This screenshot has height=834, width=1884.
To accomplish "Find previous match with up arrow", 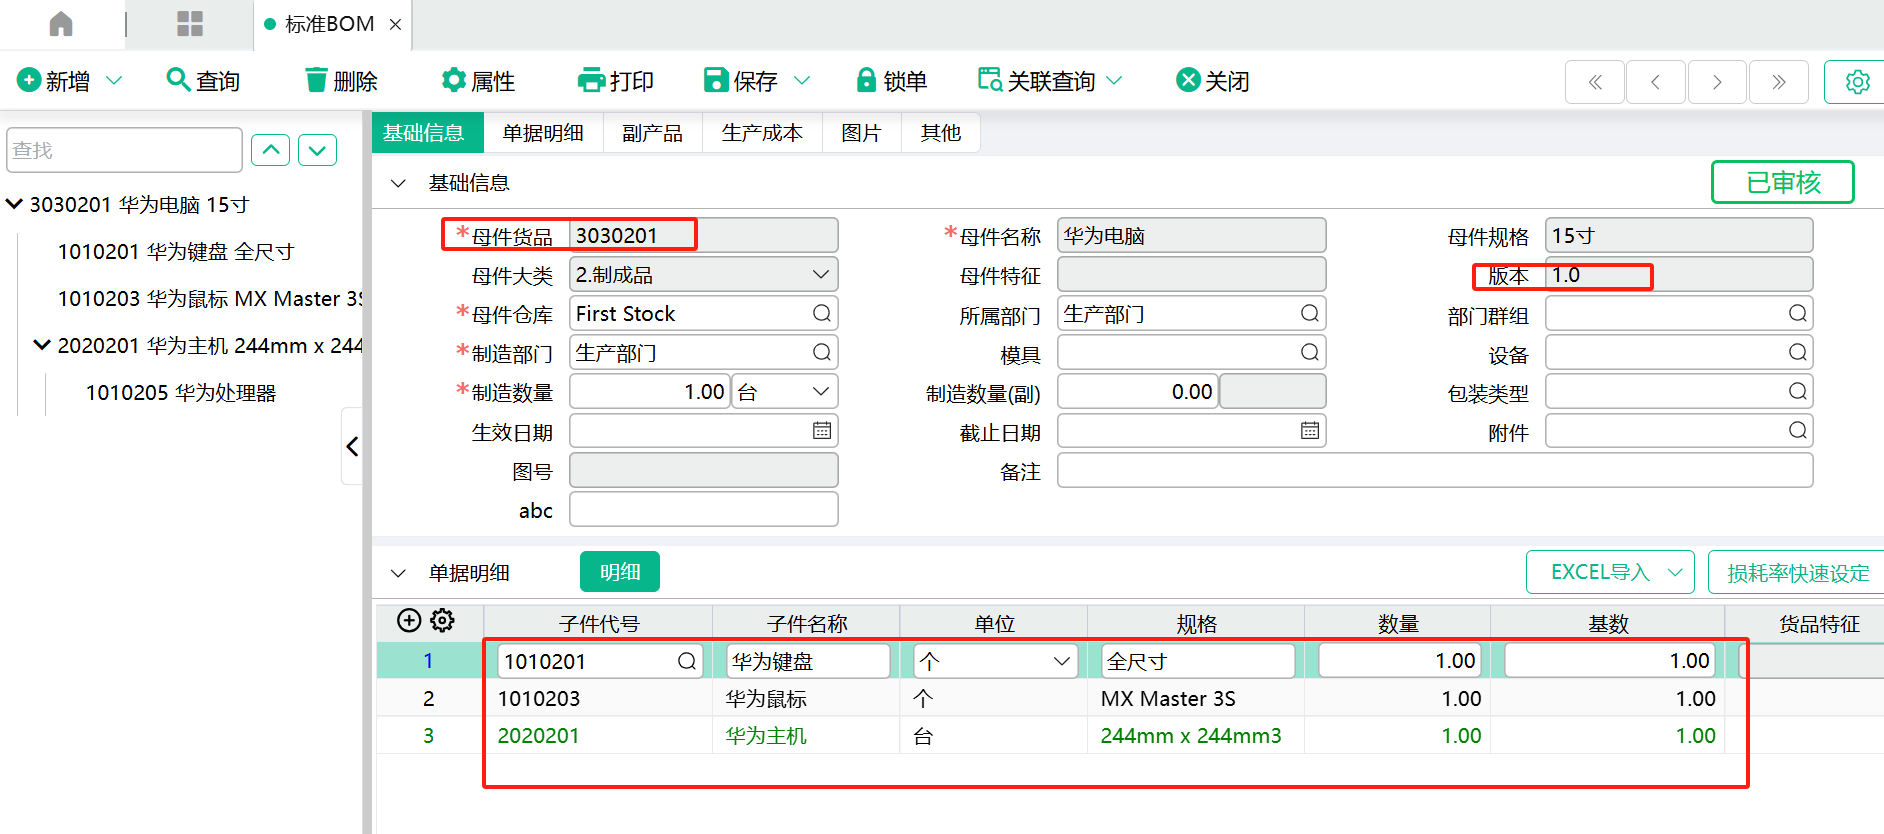I will click(271, 150).
